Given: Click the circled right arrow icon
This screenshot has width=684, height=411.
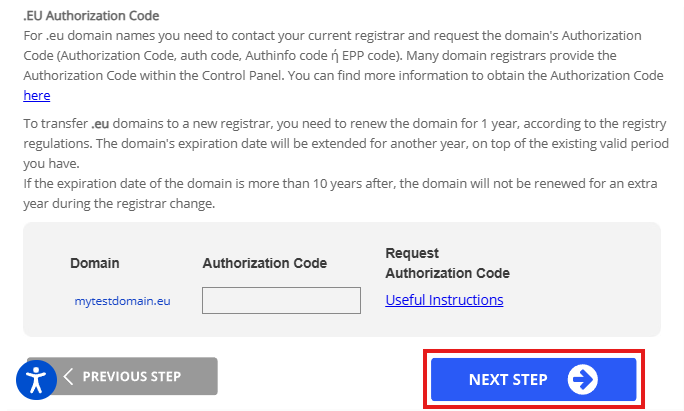Looking at the screenshot, I should pos(582,379).
